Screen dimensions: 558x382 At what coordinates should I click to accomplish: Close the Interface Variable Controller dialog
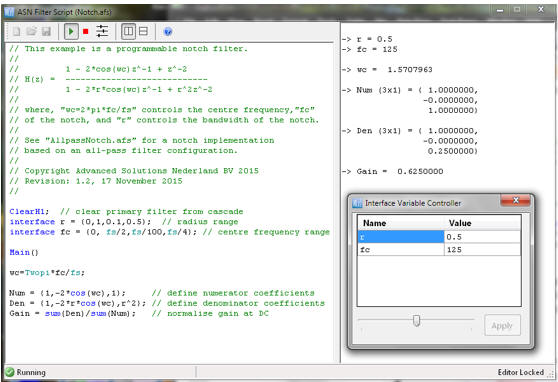515,200
